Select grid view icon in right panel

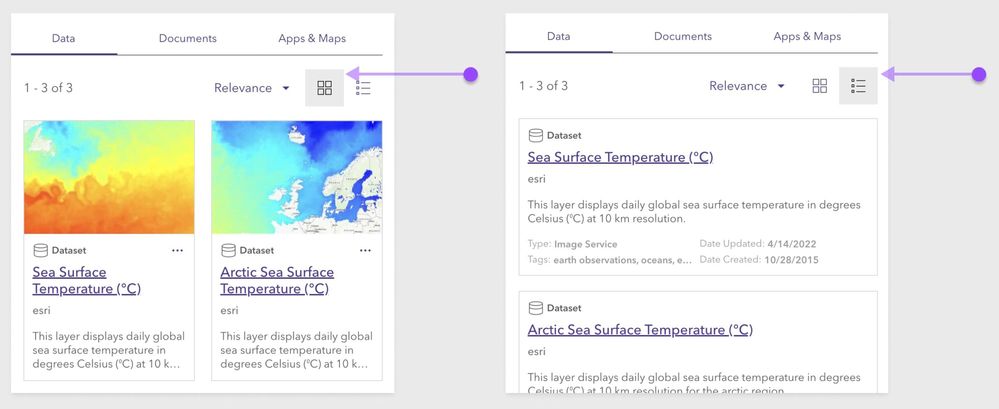[x=819, y=86]
